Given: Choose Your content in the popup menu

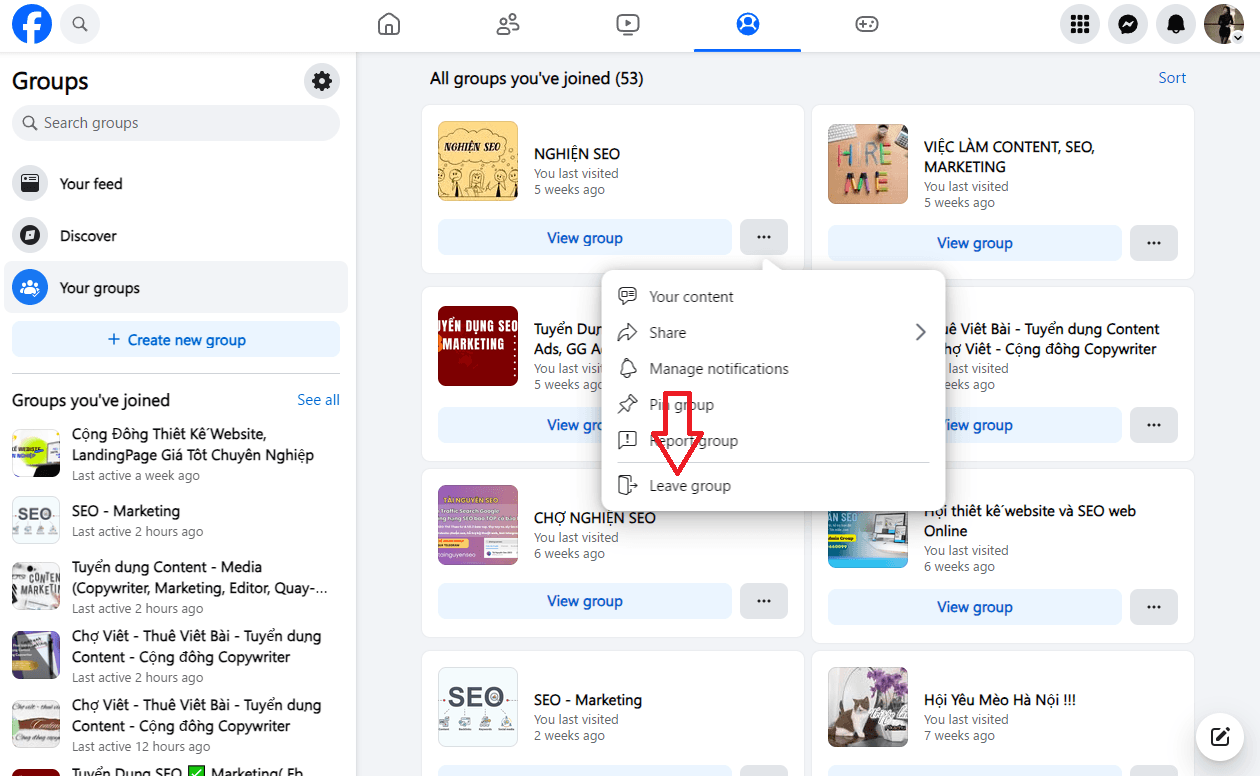Looking at the screenshot, I should [773, 297].
